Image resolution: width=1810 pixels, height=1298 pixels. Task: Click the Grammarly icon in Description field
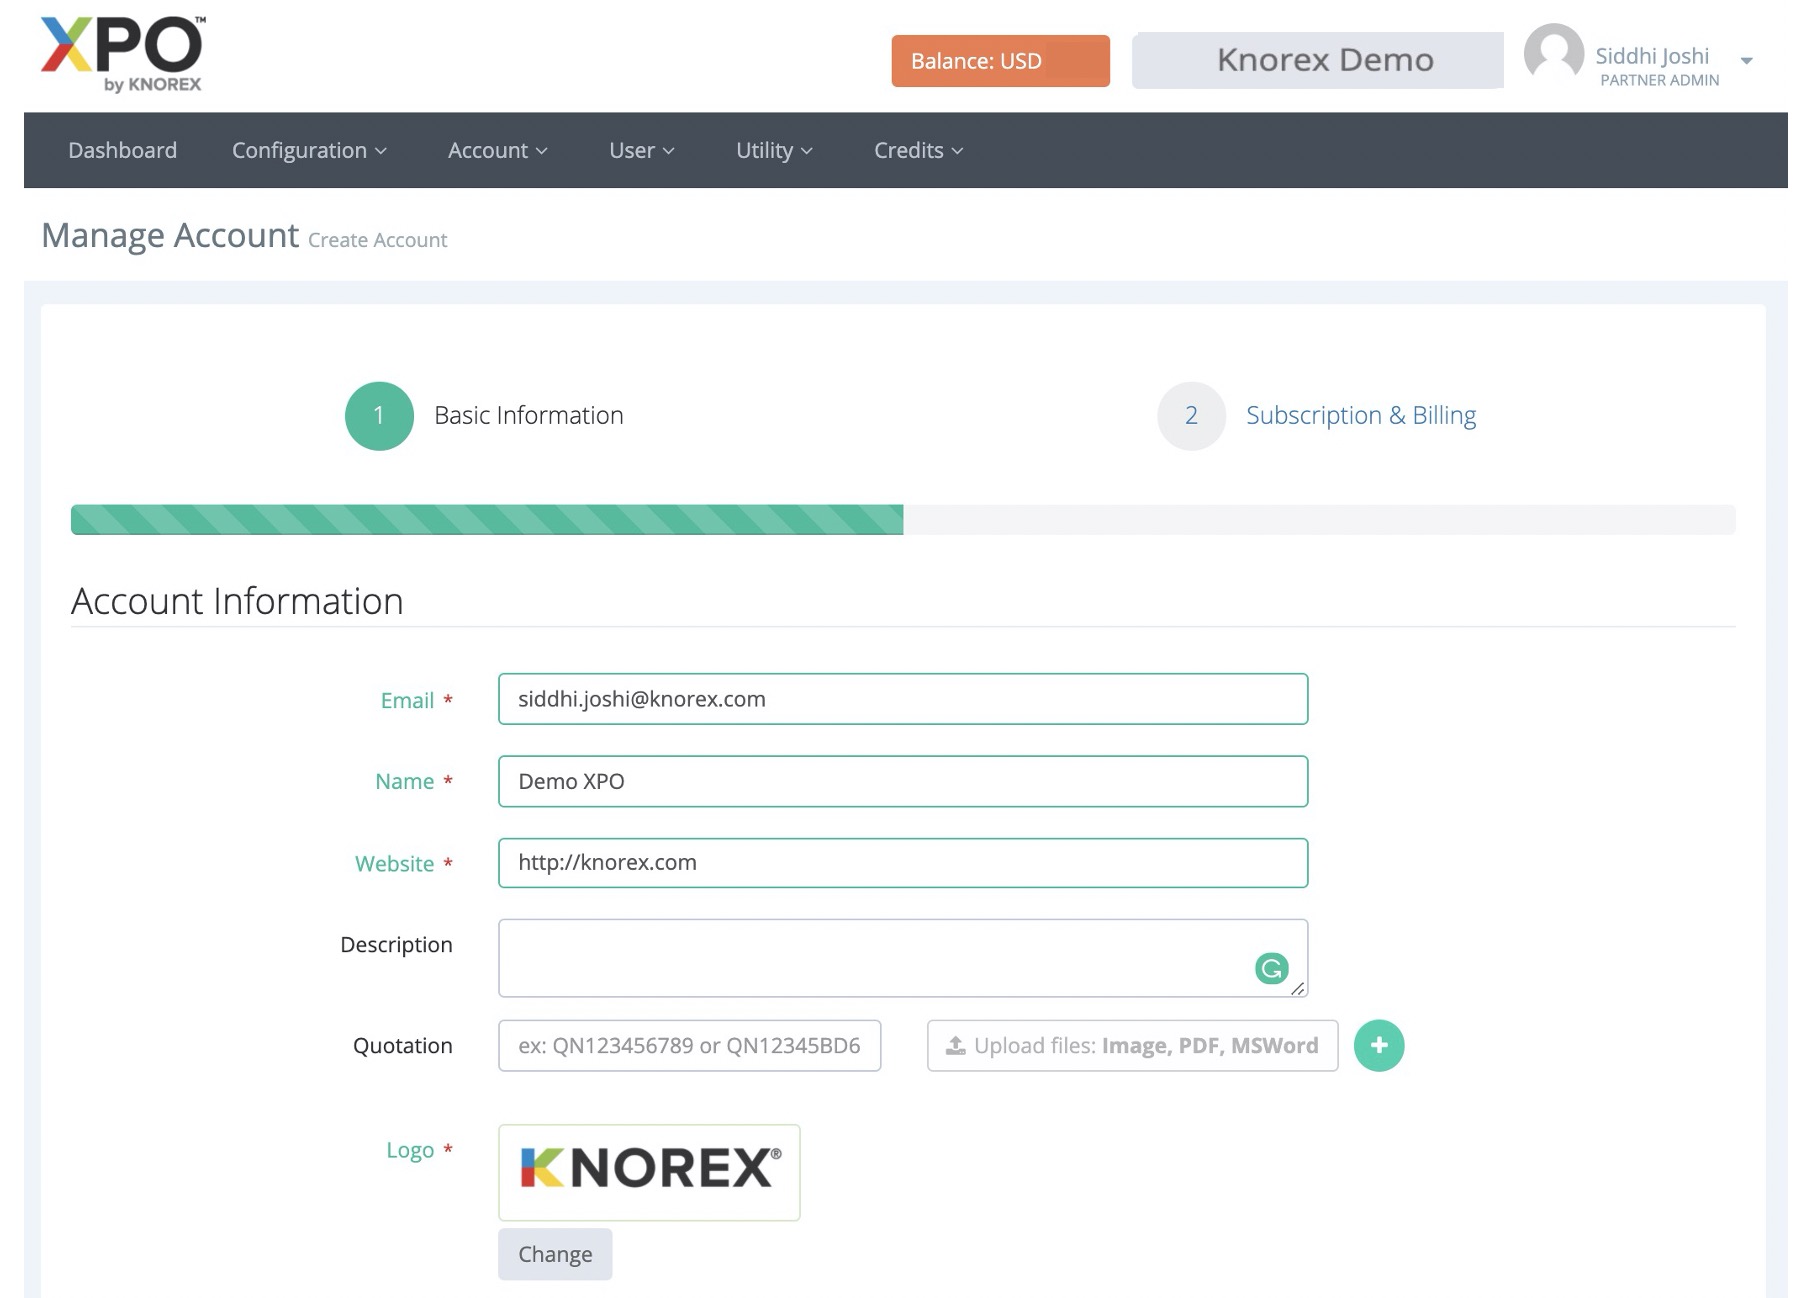point(1271,968)
